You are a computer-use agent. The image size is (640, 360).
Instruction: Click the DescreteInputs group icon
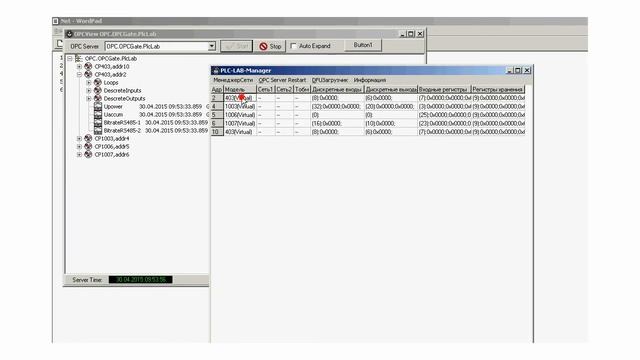[x=98, y=91]
